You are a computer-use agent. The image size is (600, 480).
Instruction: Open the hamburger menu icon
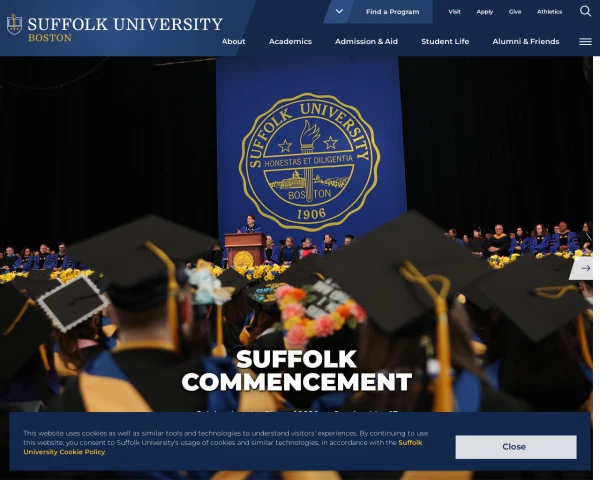click(x=585, y=41)
